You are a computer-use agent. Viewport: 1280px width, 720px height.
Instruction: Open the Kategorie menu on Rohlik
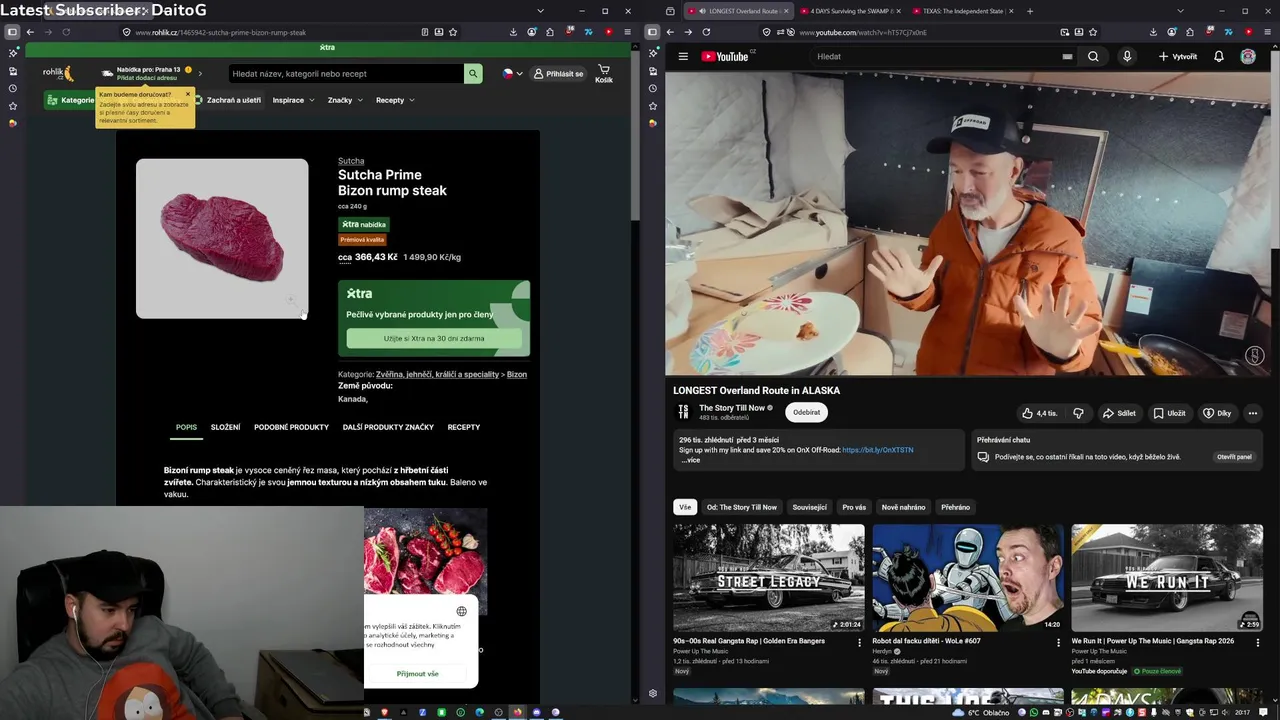70,100
